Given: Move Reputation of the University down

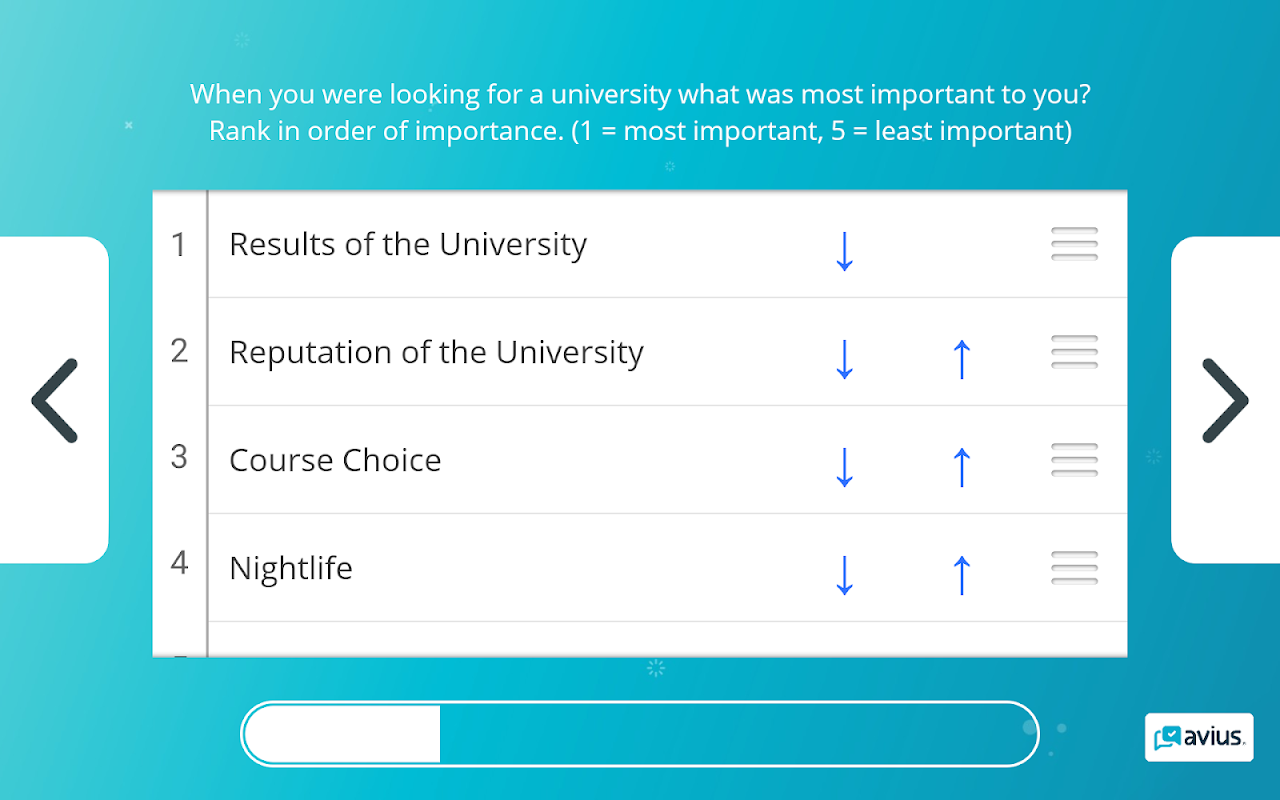Looking at the screenshot, I should 844,358.
